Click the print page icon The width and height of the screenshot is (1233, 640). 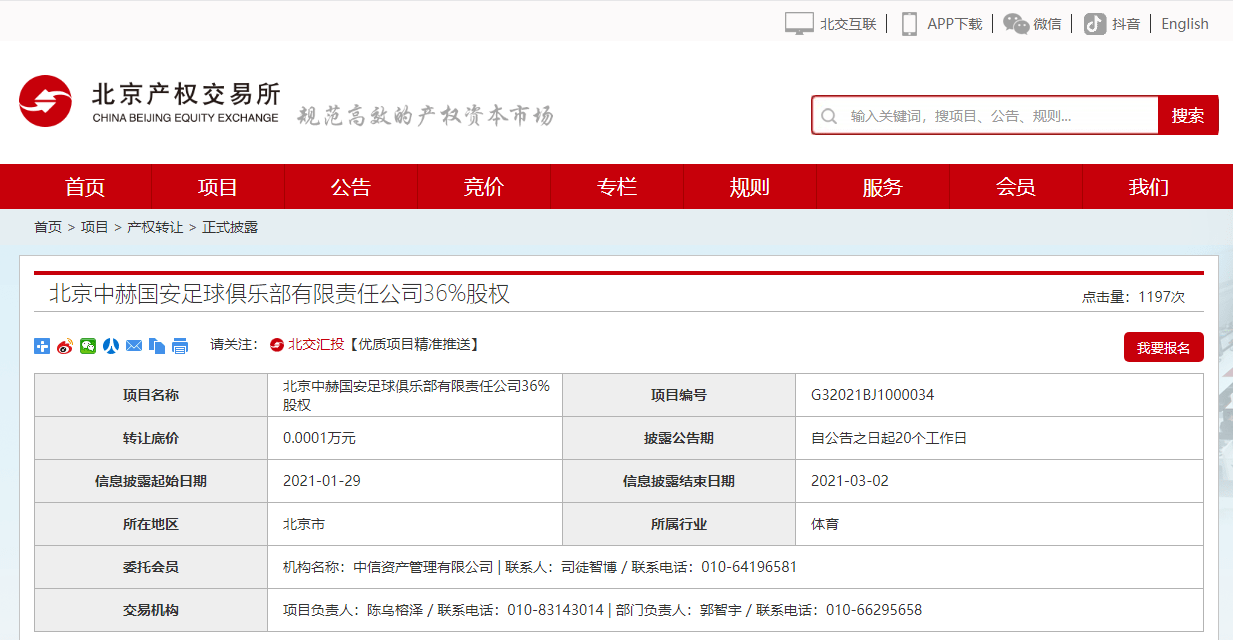180,346
